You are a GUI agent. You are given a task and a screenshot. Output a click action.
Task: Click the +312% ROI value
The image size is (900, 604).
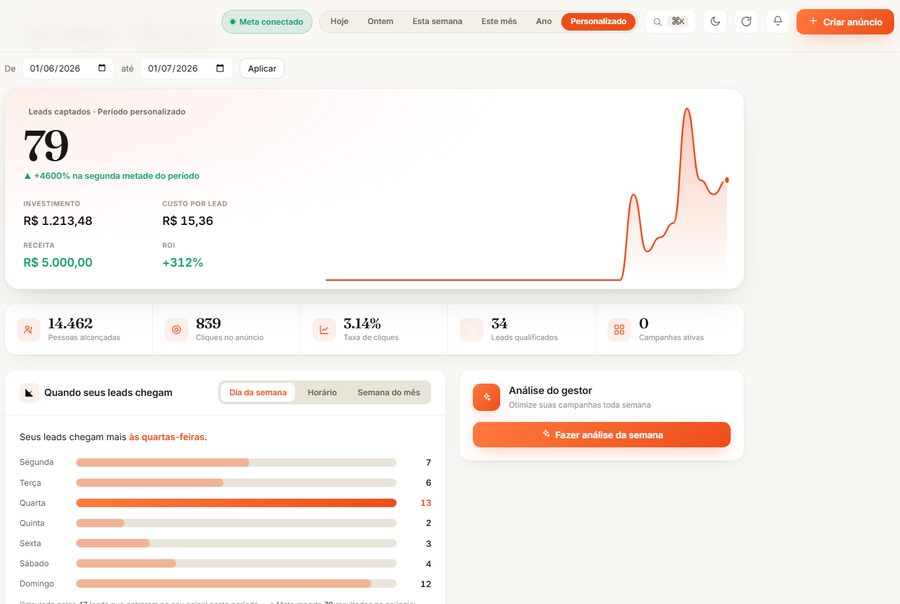click(183, 262)
